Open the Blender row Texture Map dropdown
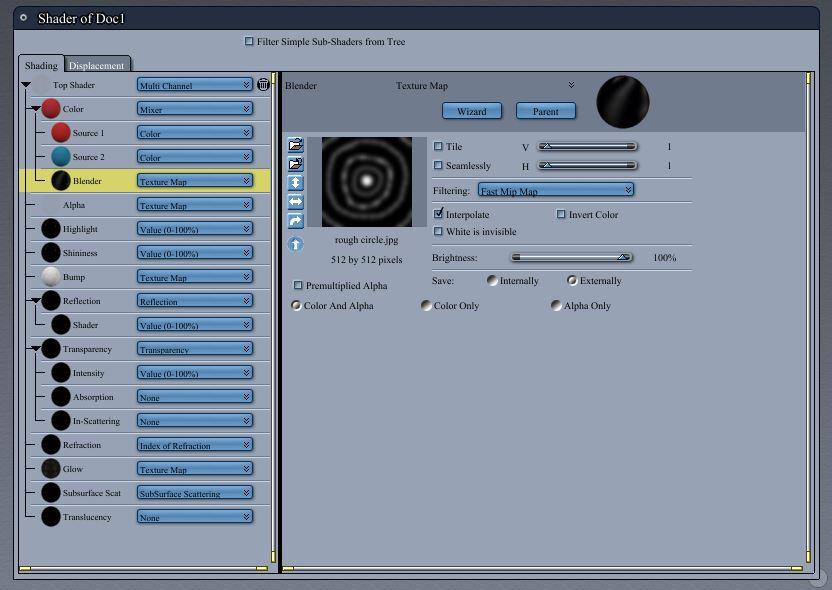 (x=194, y=181)
